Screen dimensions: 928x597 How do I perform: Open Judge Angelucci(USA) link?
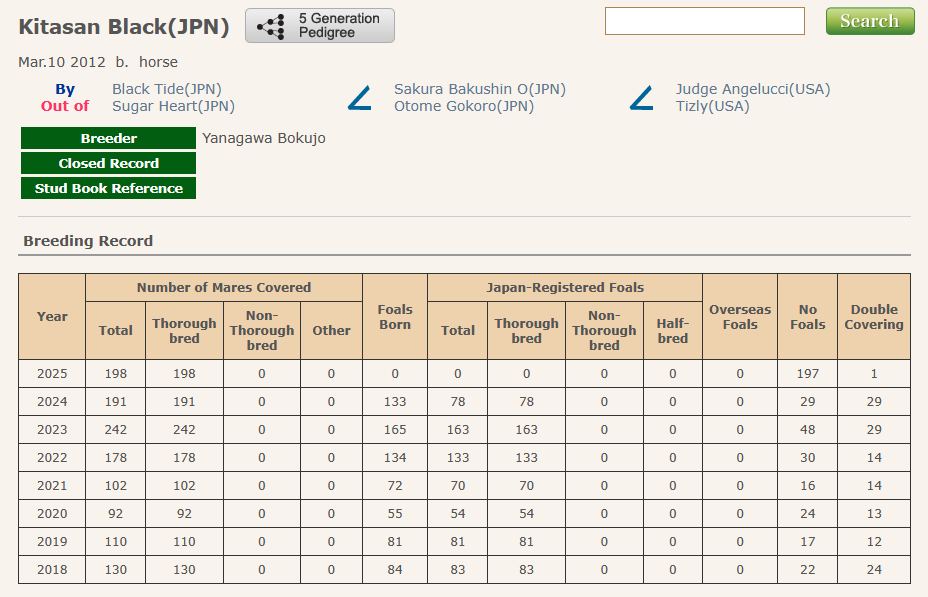753,89
